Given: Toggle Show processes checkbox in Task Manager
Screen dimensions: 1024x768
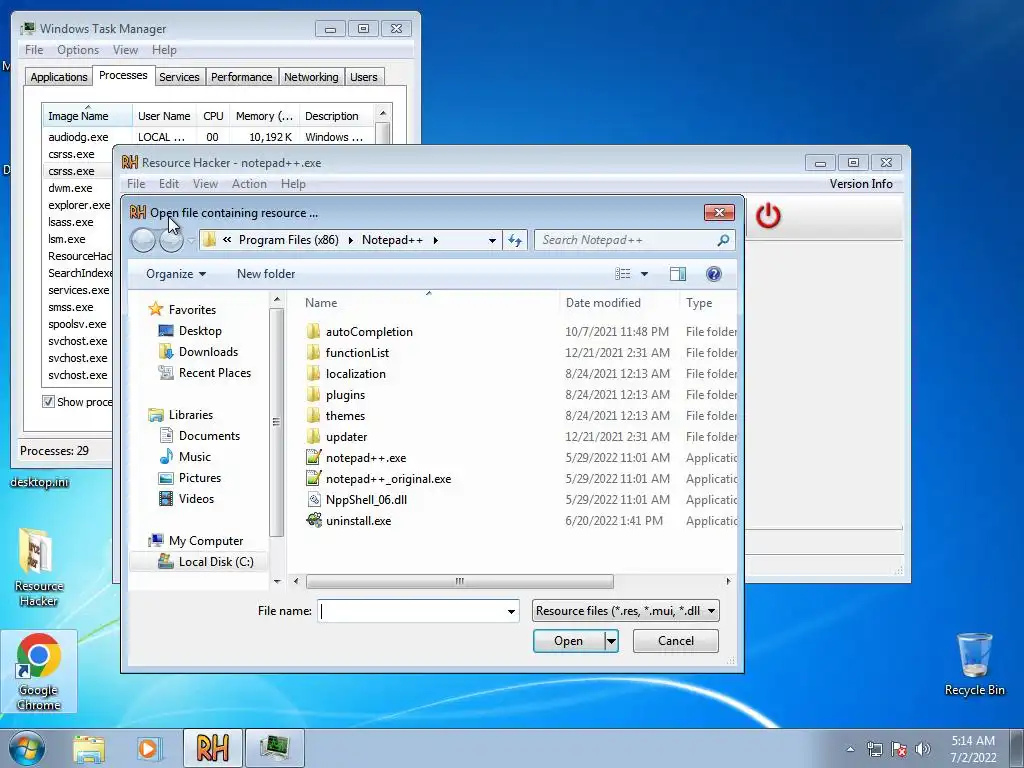Looking at the screenshot, I should (48, 402).
